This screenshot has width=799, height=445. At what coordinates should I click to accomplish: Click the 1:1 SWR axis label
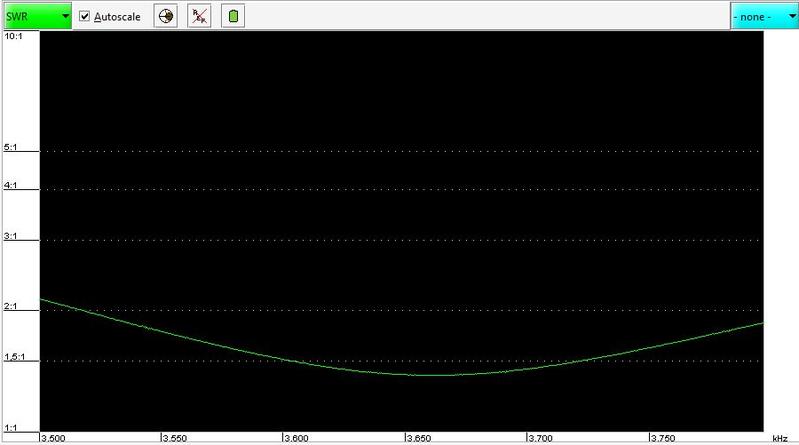(11, 427)
